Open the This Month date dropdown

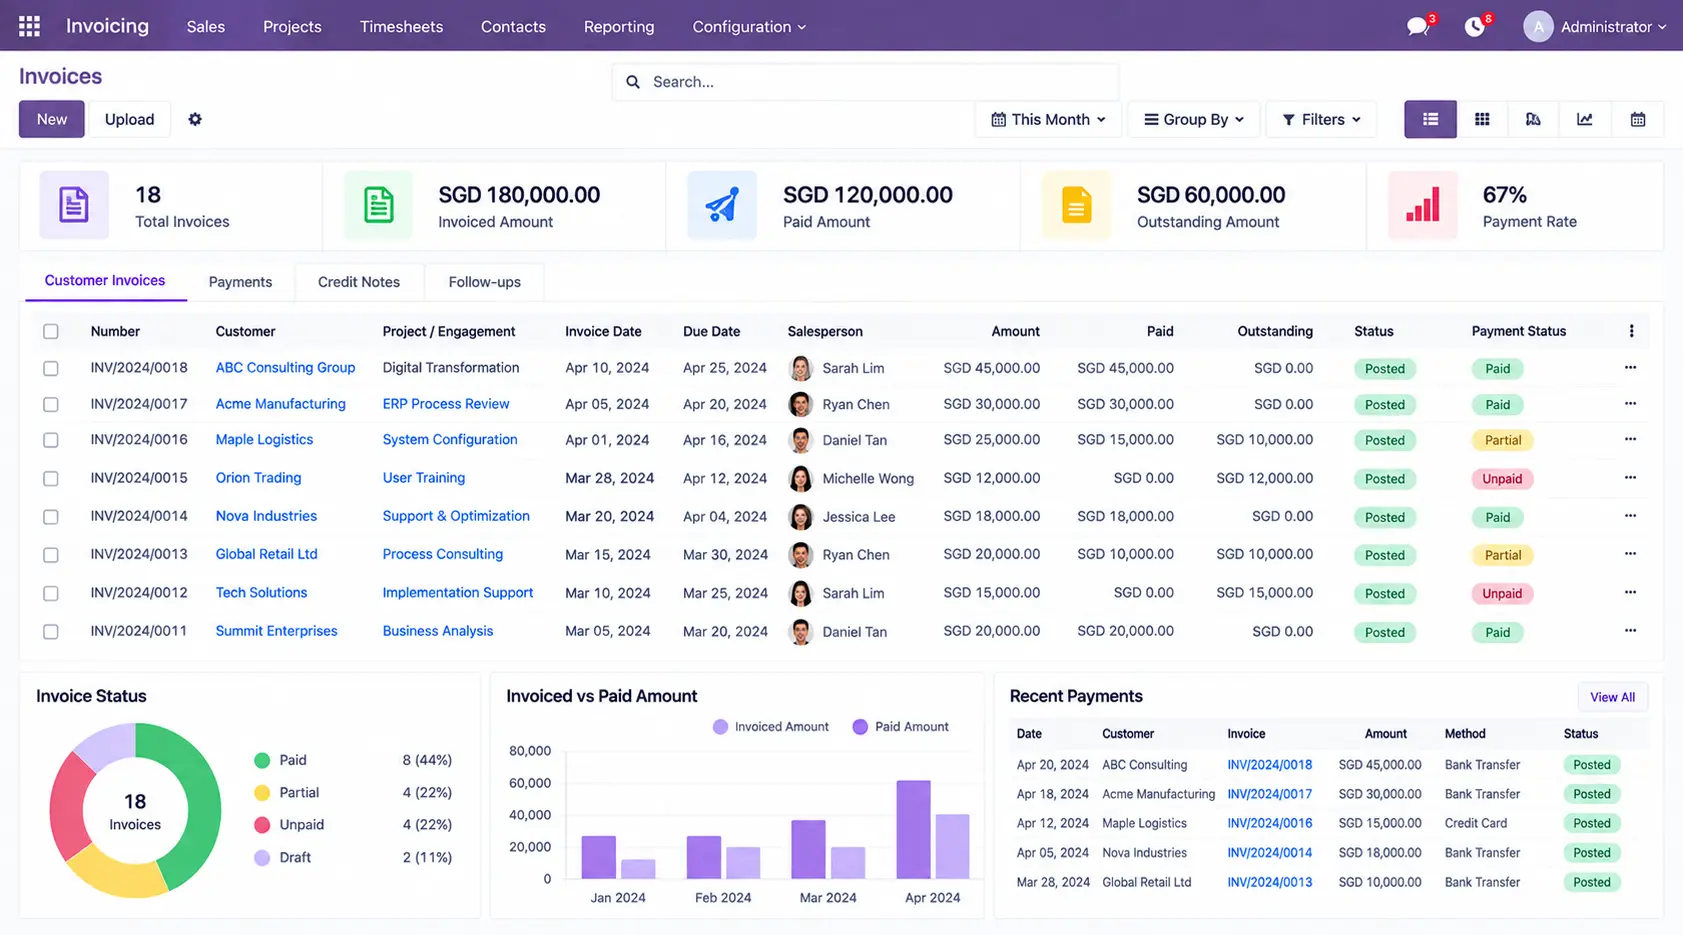click(x=1048, y=119)
